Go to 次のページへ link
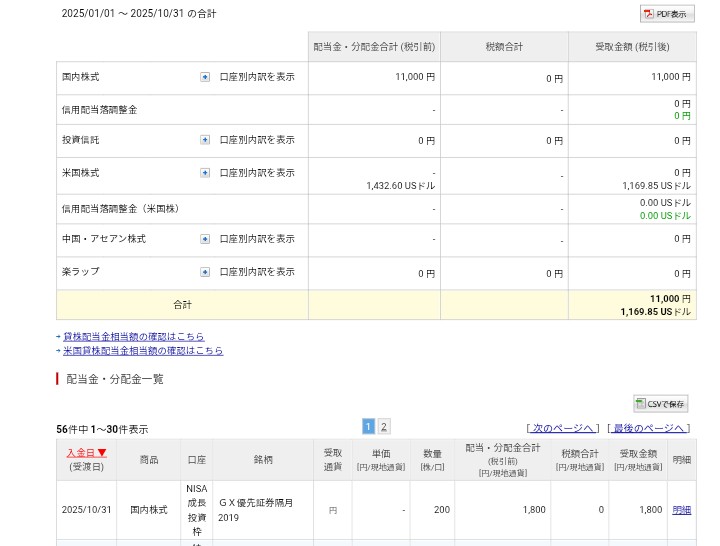Viewport: 720px width, 546px height. click(563, 429)
